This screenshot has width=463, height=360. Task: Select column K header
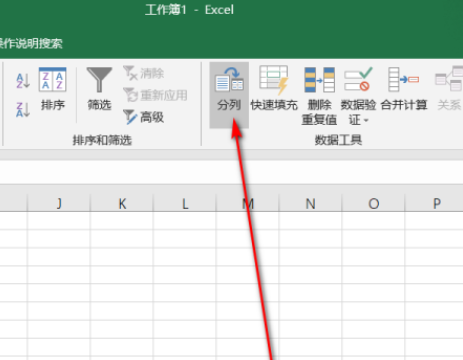122,203
